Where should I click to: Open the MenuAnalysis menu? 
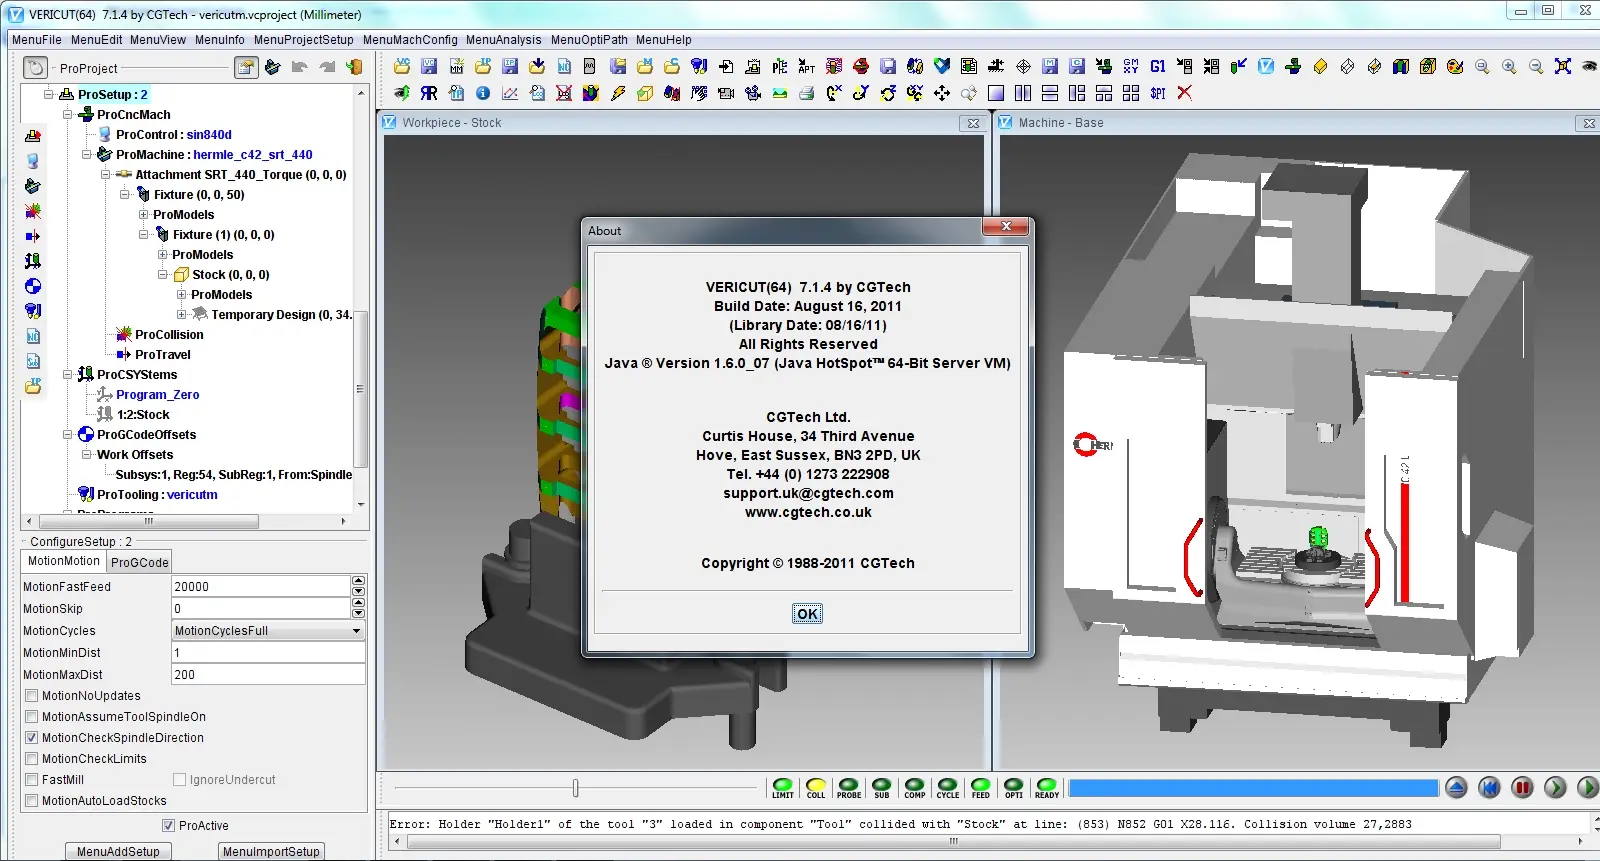[x=503, y=40]
